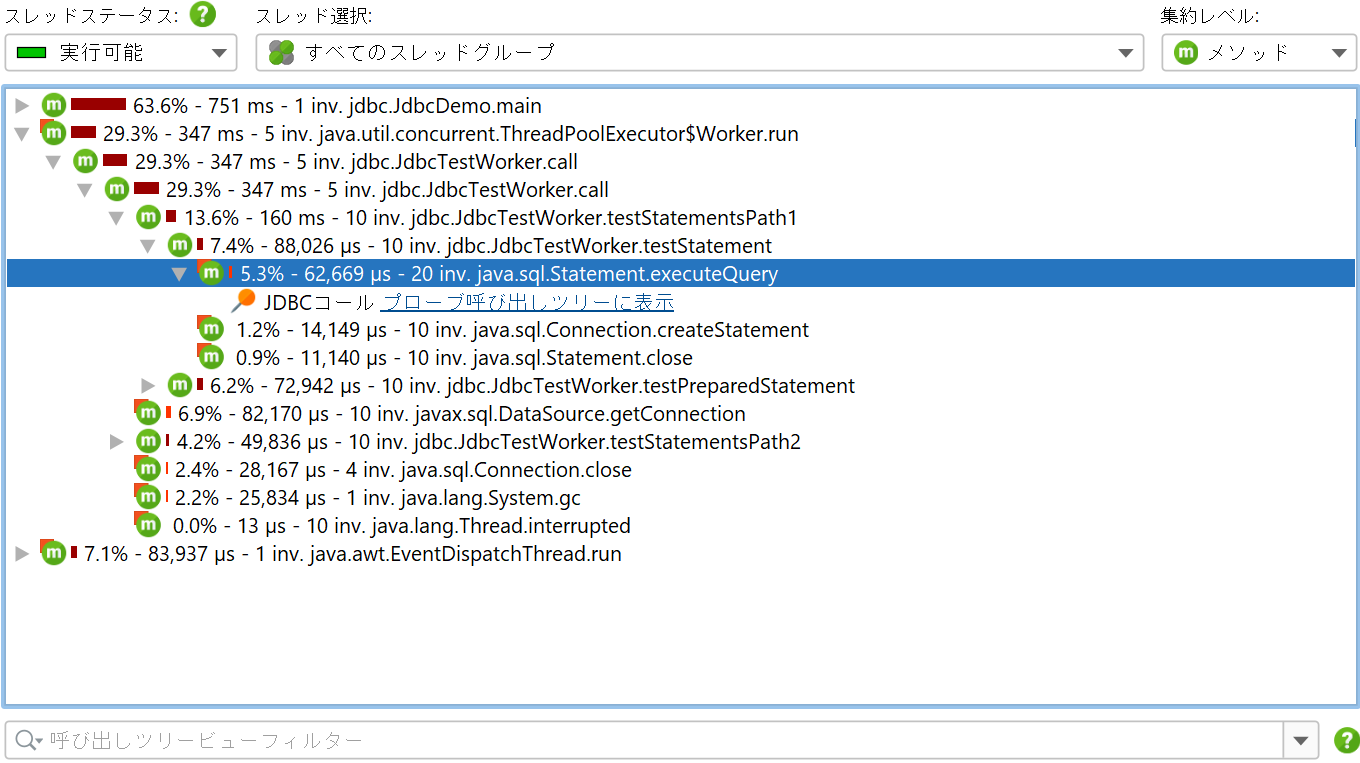
Task: Click the JDBC call pin icon
Action: click(x=243, y=301)
